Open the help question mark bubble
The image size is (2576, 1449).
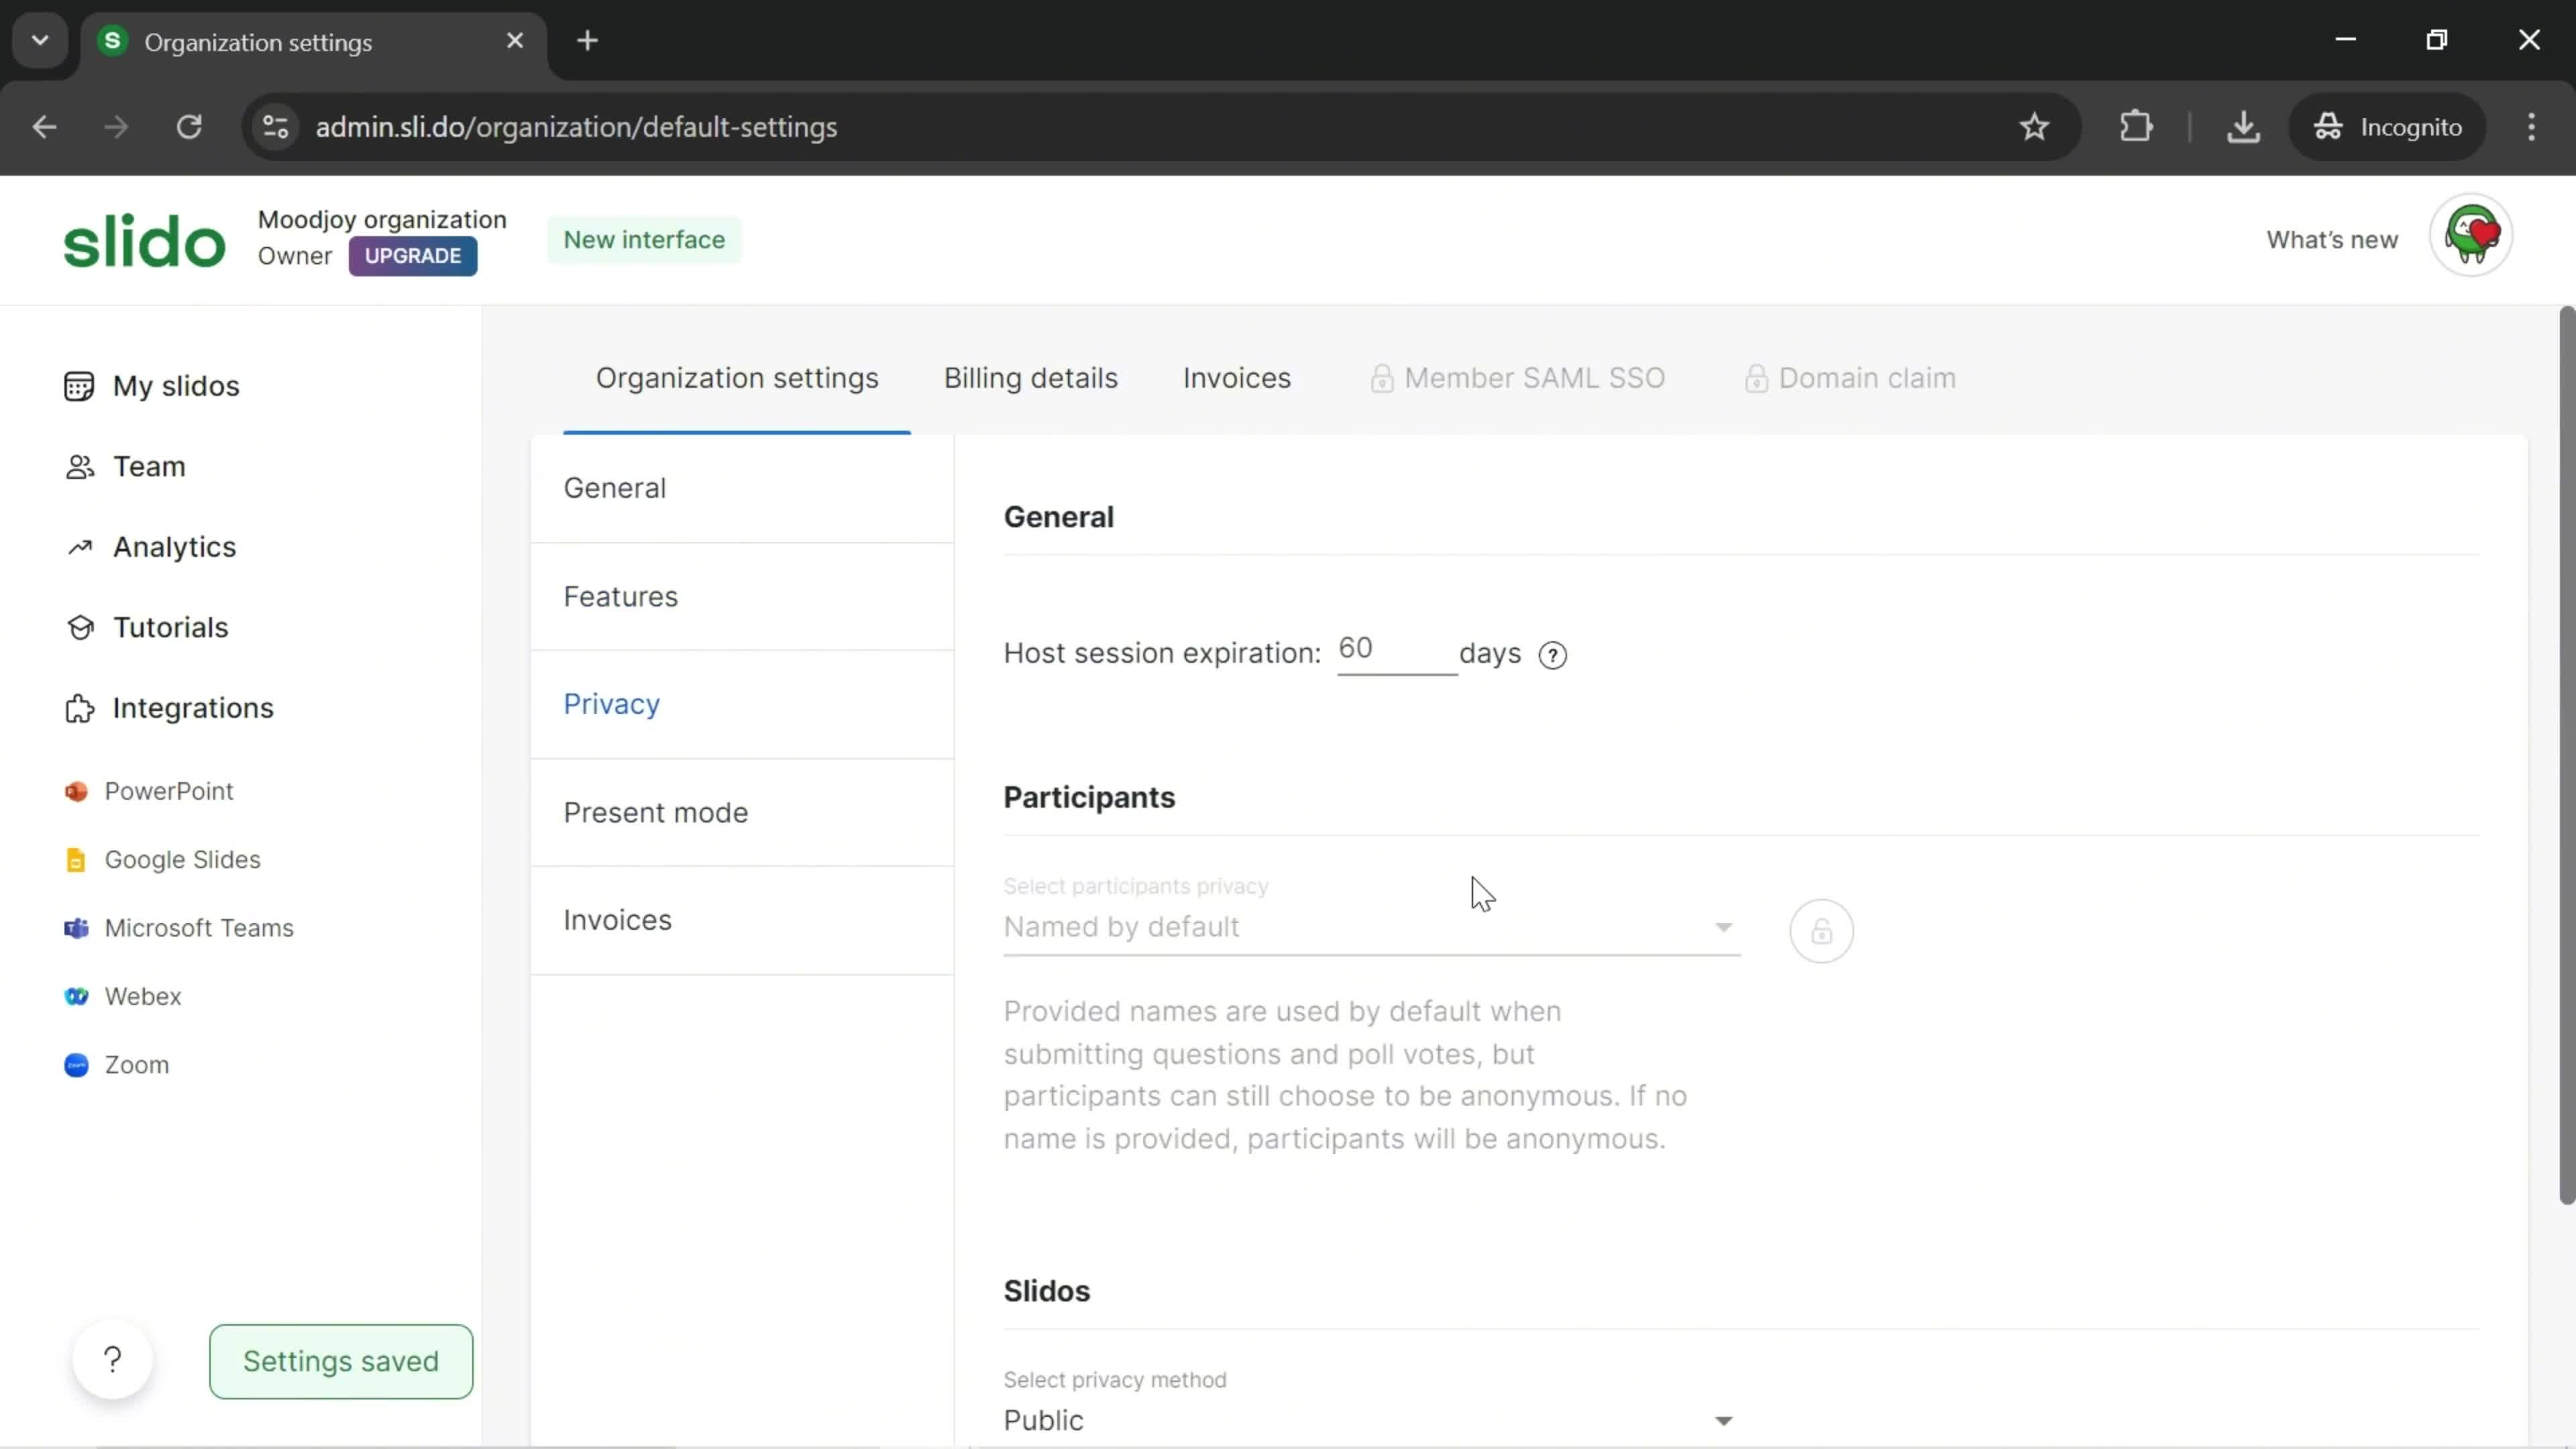113,1360
